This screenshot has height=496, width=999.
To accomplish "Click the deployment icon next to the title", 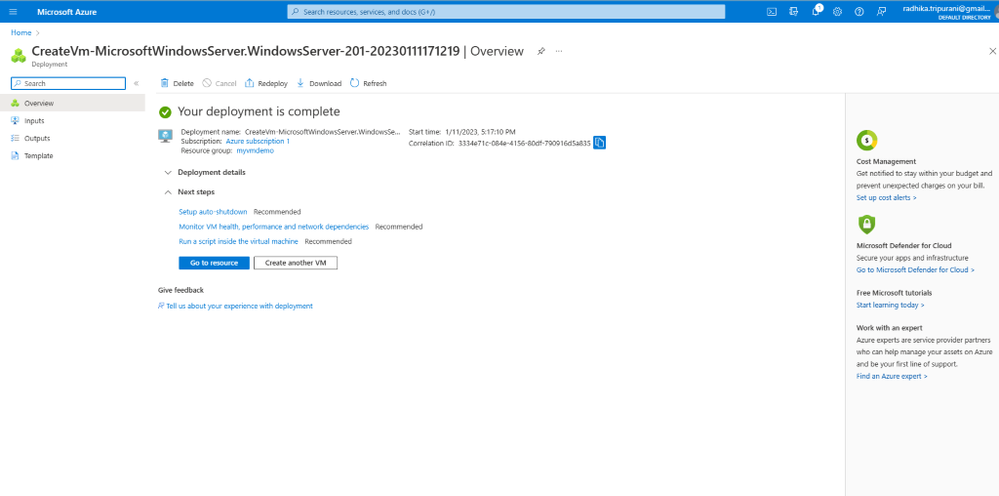I will 18,55.
